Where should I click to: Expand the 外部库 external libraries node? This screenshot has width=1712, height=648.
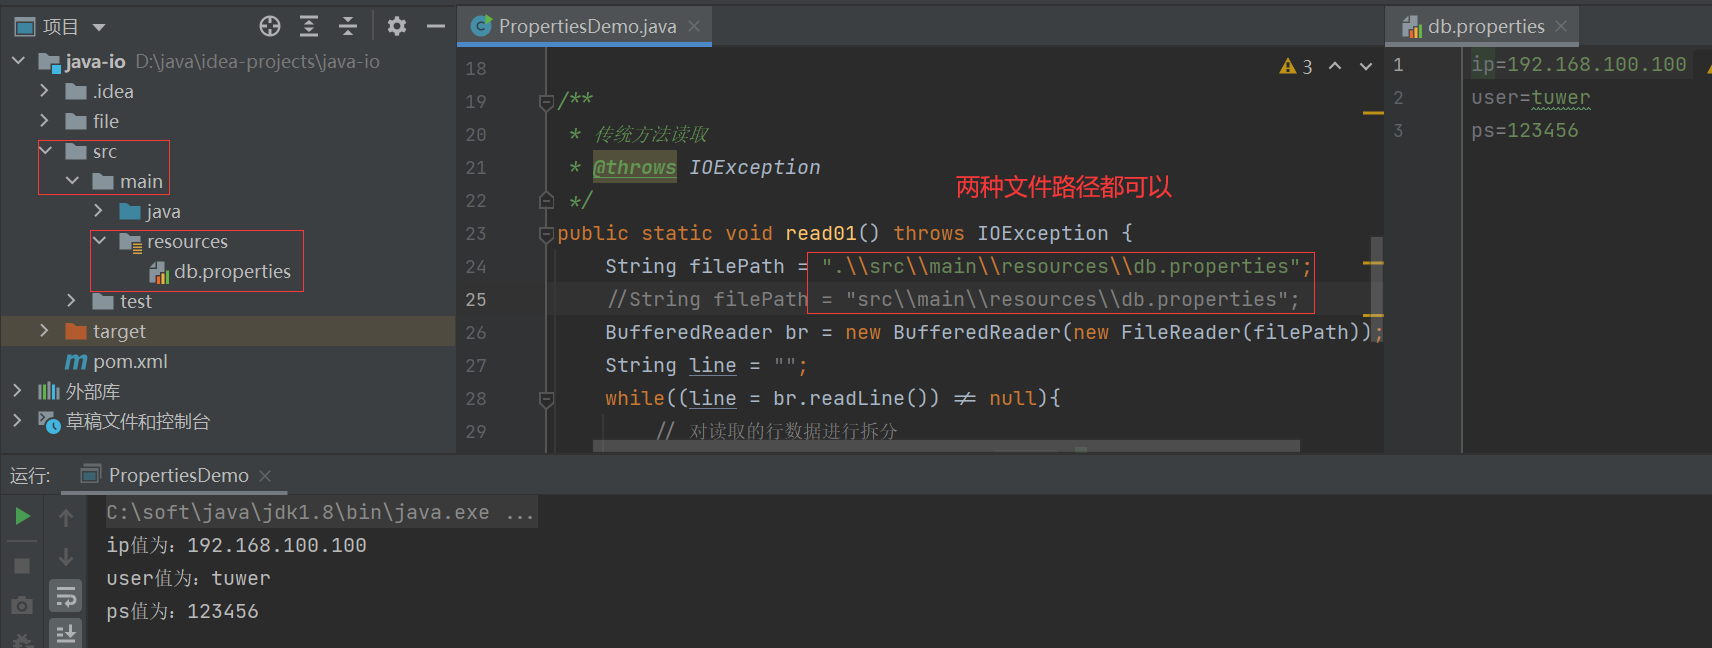(x=17, y=391)
